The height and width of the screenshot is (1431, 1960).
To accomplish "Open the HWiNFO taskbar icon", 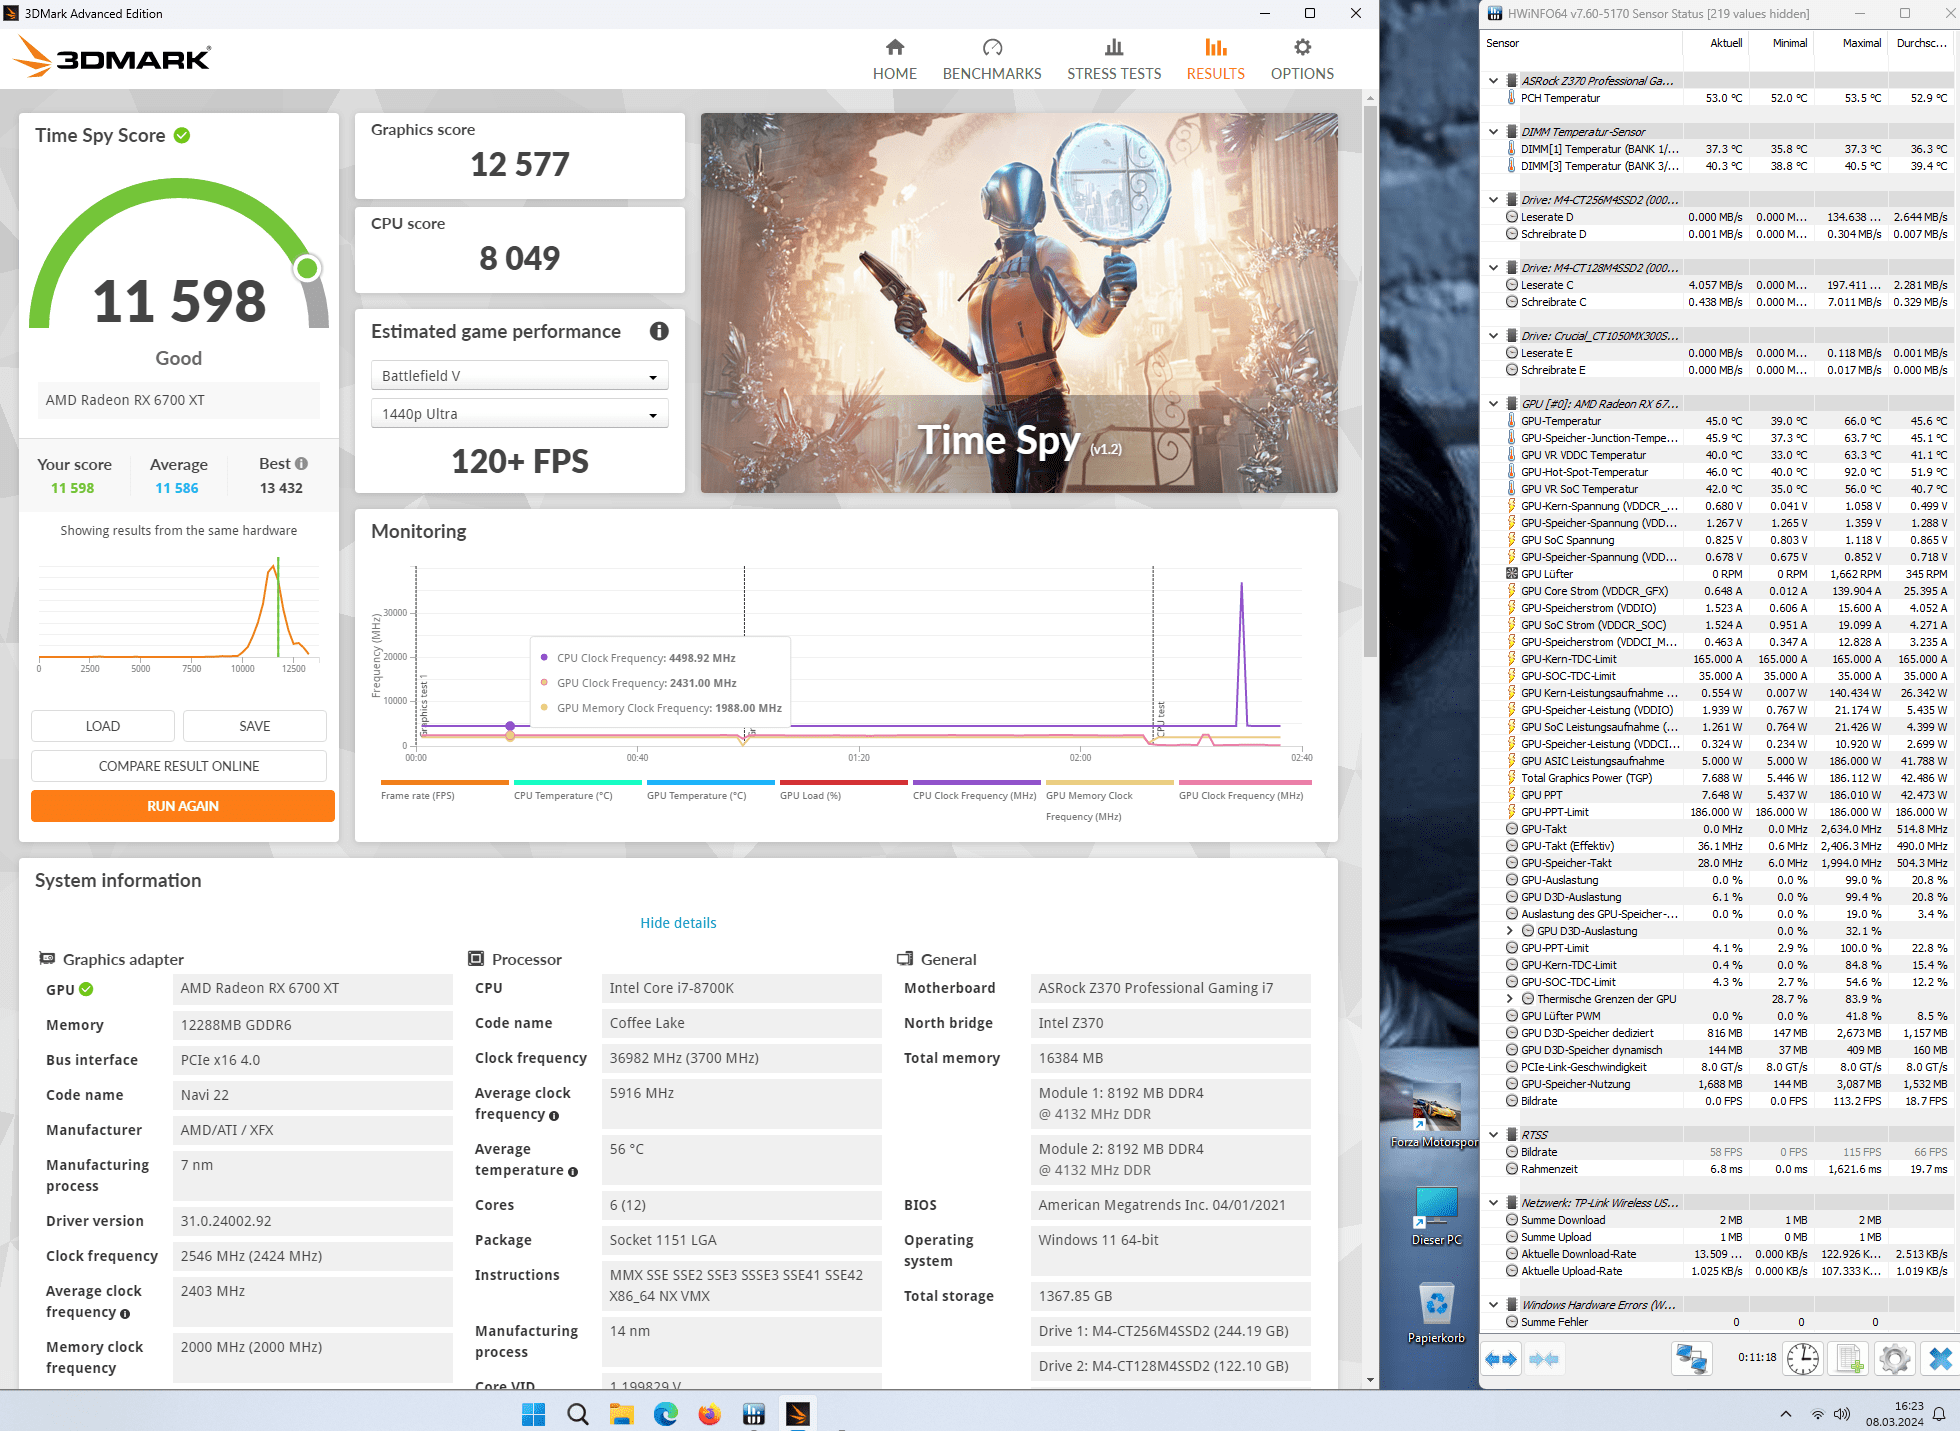I will tap(753, 1413).
